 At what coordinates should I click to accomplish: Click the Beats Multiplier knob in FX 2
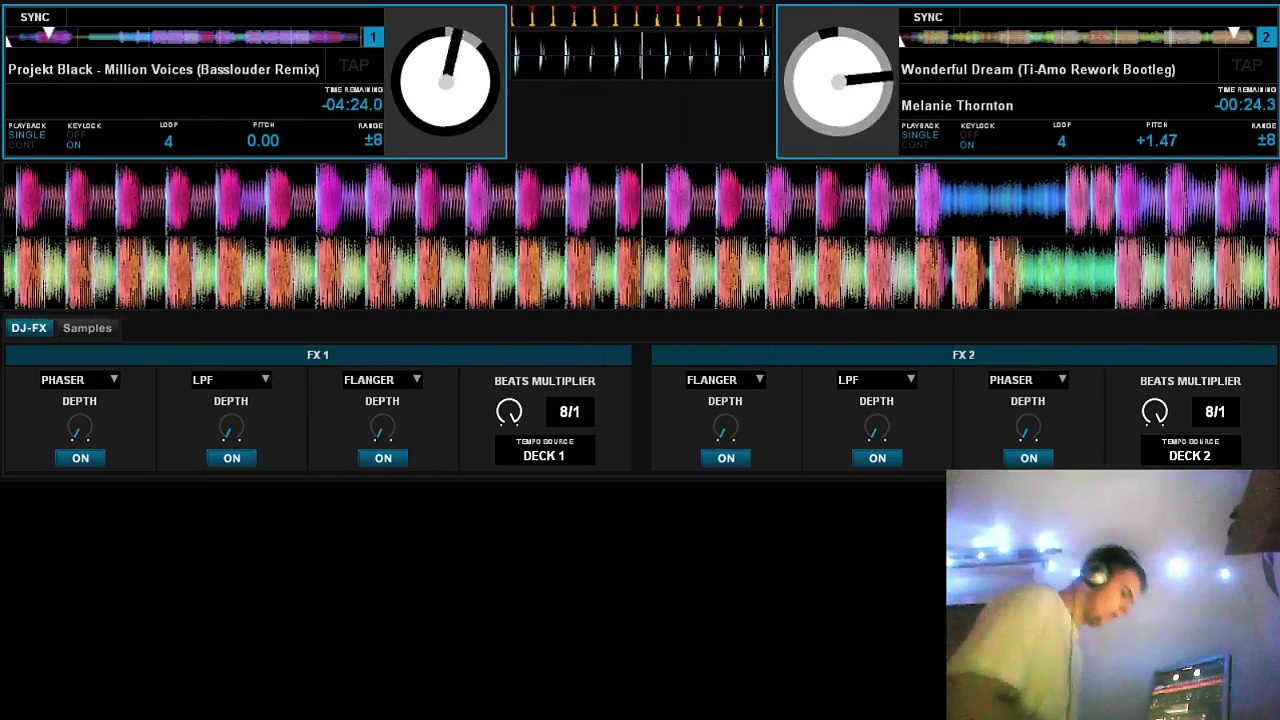(1154, 412)
